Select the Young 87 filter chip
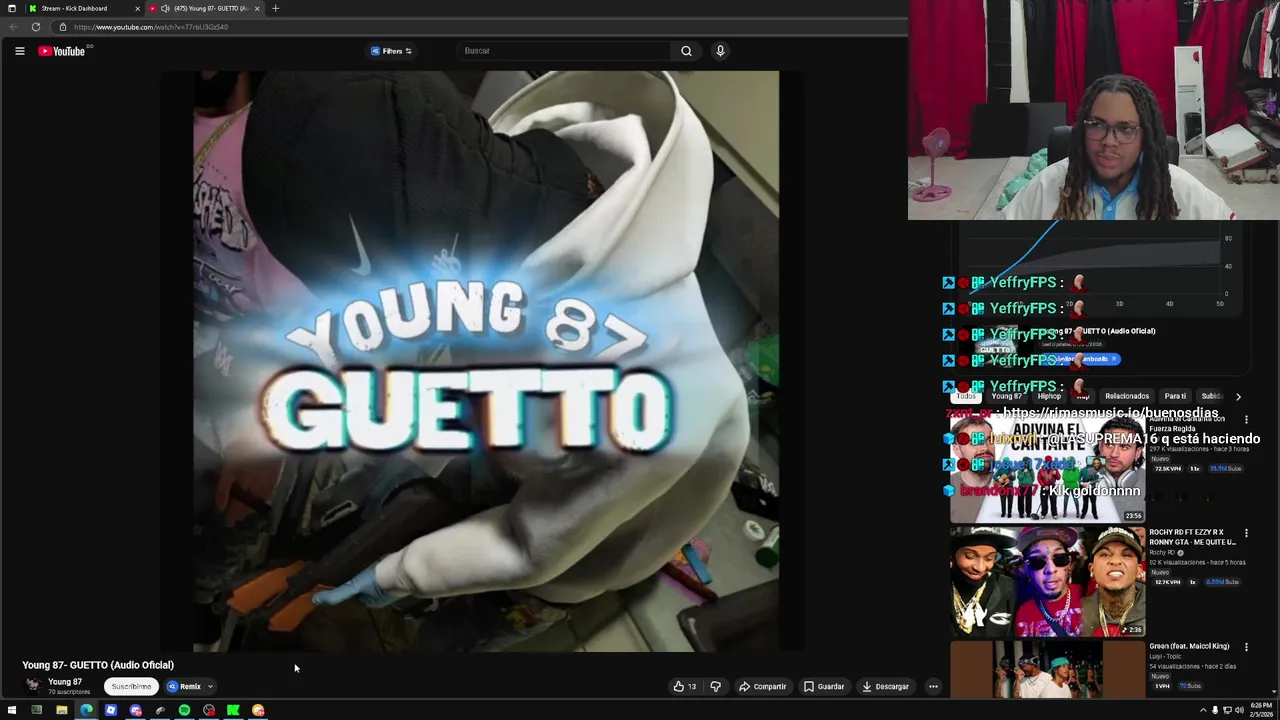 [x=1006, y=396]
